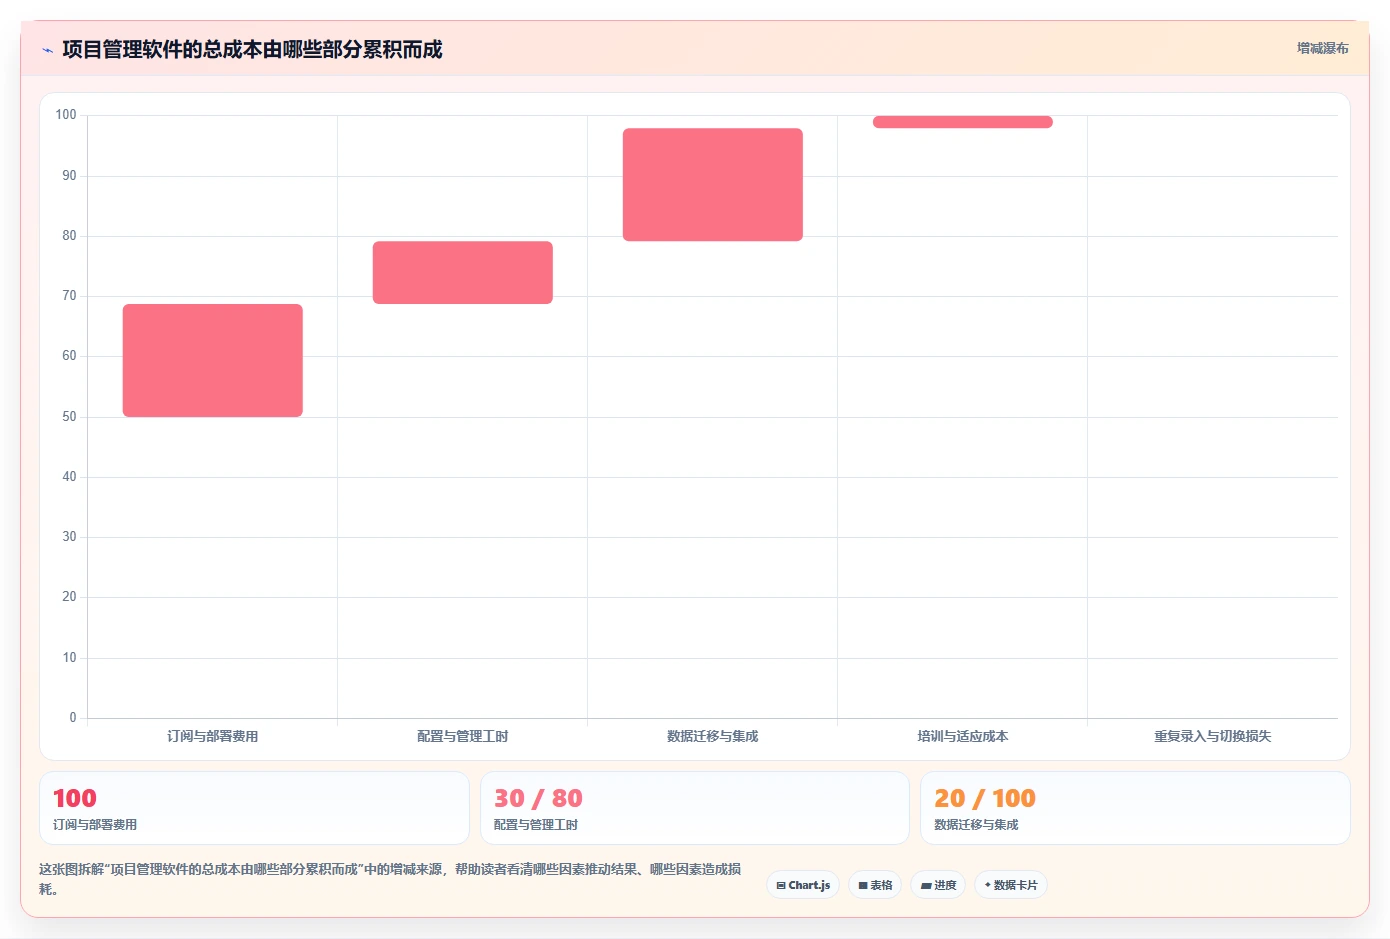Click the x-axis label 配置与管理工时
Screen dimensions: 1390x939
coord(463,736)
